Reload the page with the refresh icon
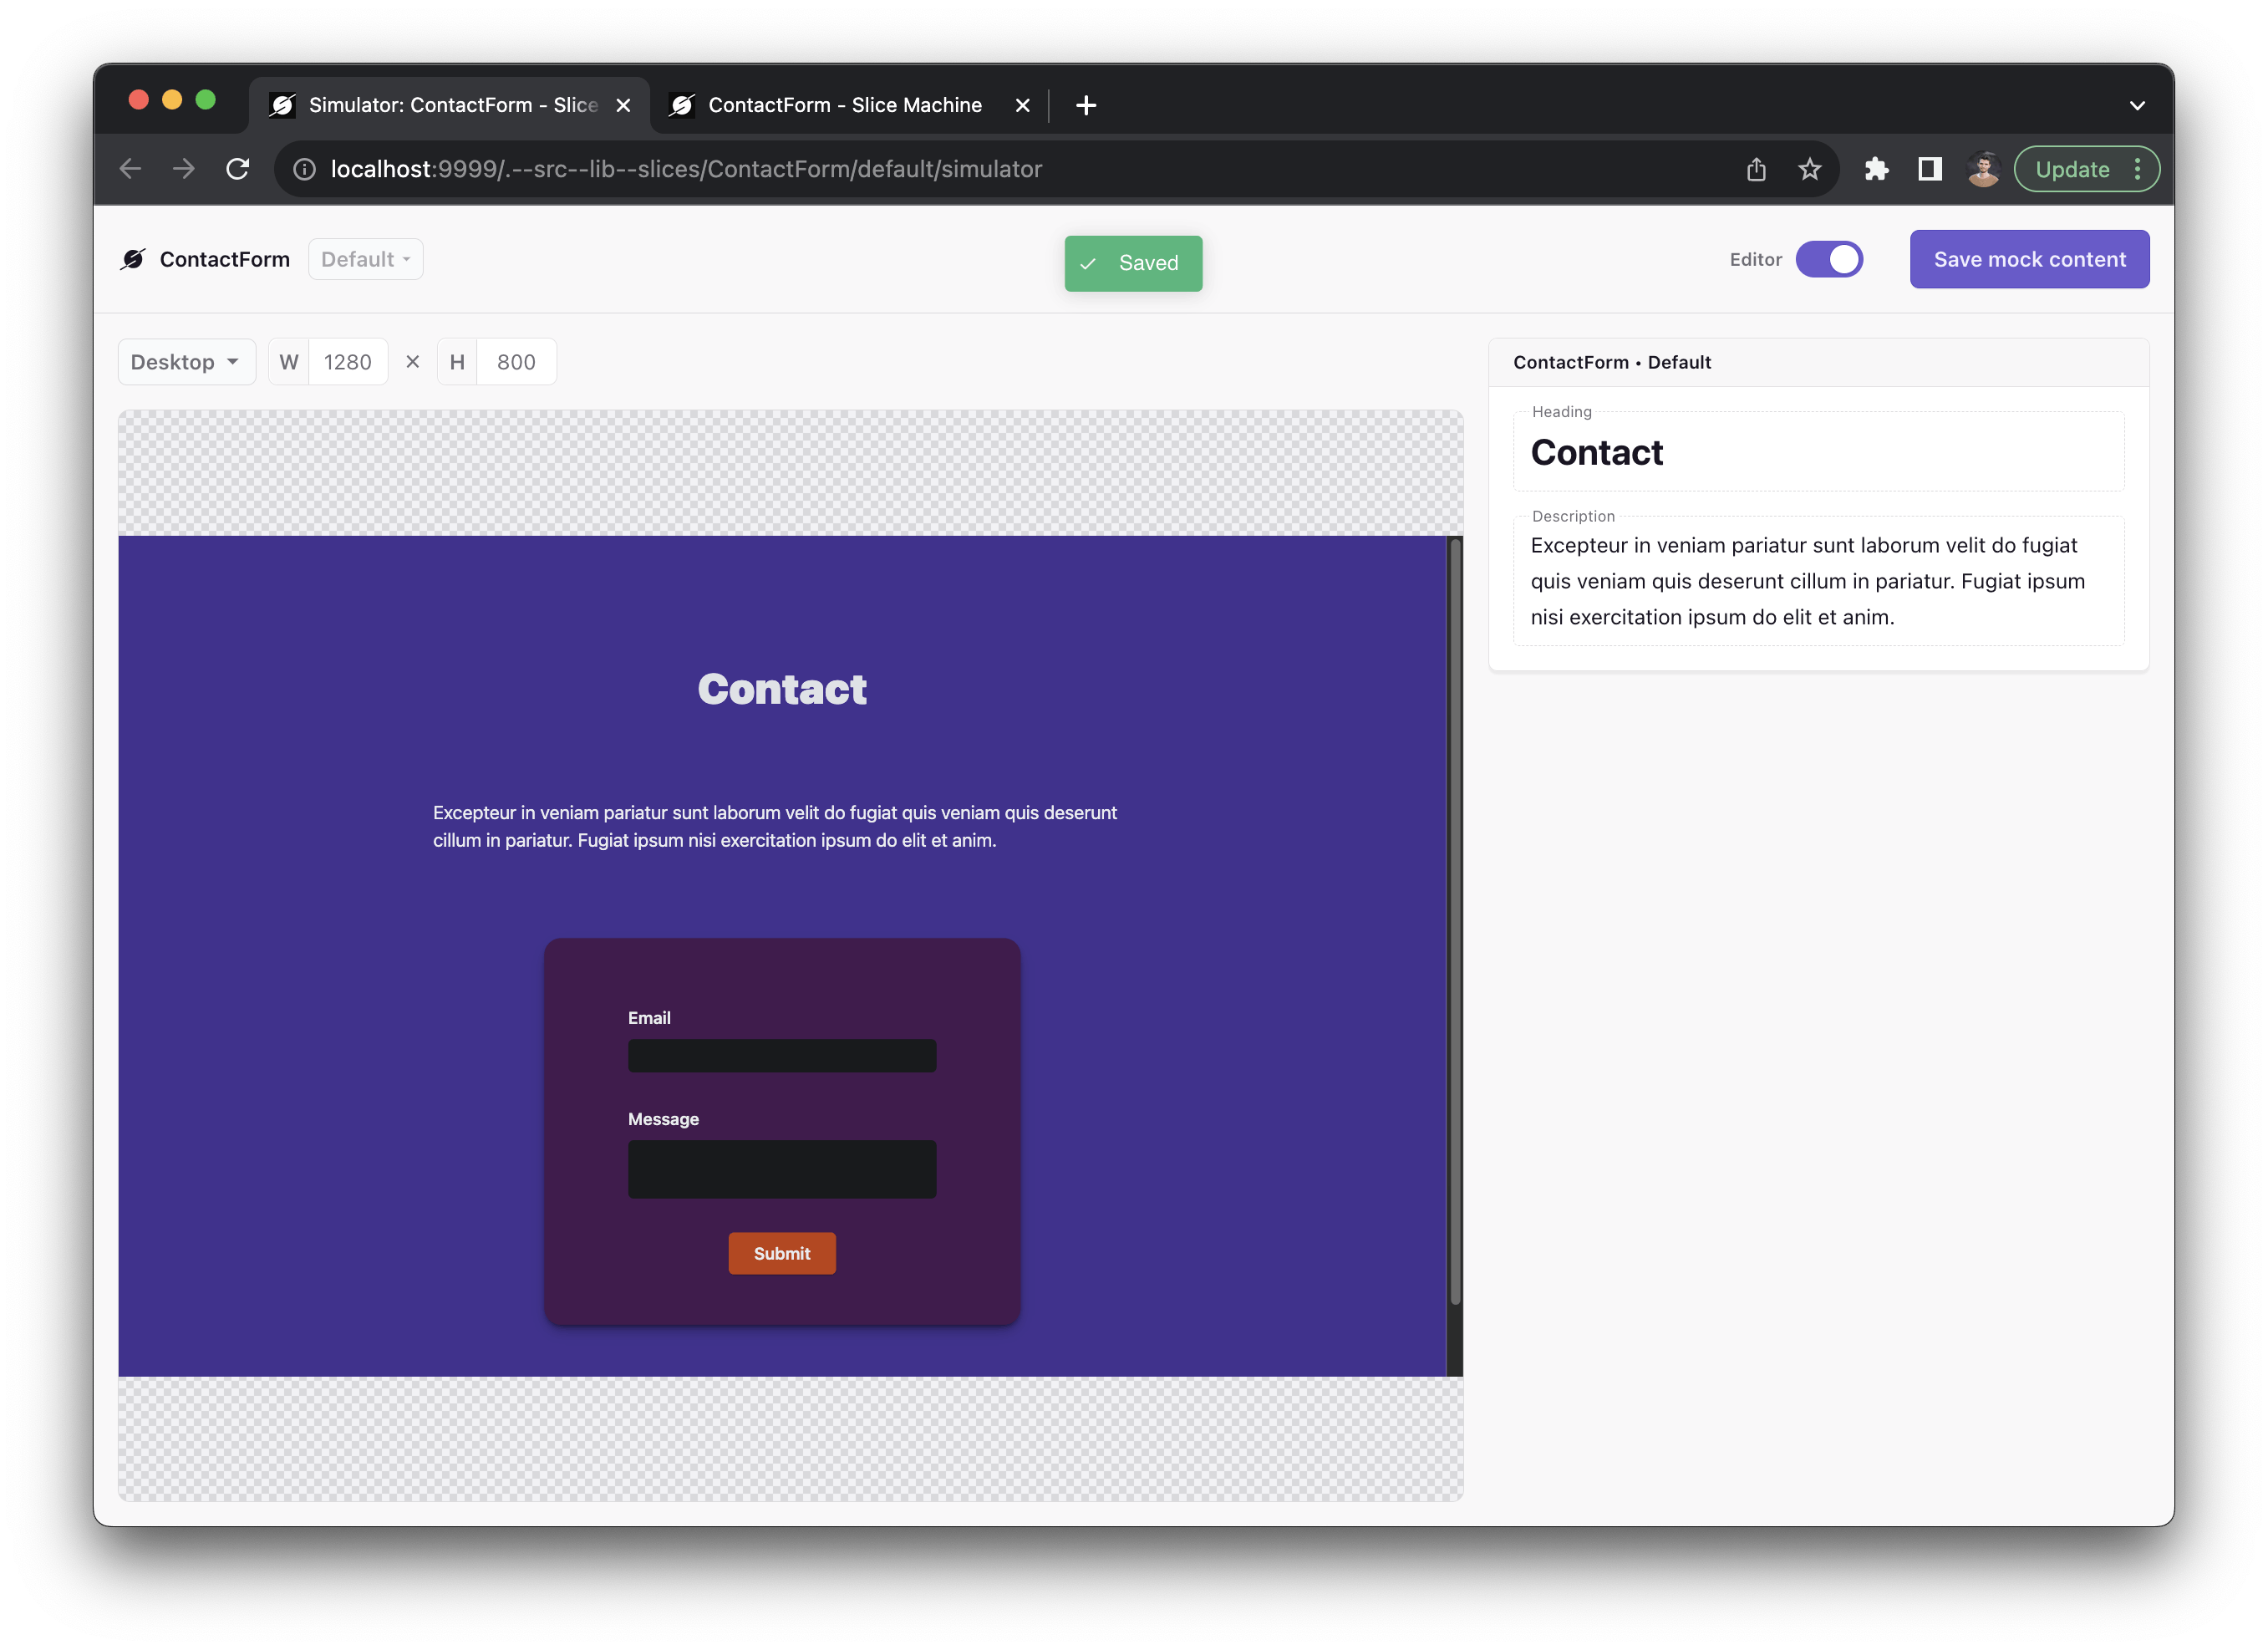Screen dimensions: 2268x1650 [x=237, y=169]
